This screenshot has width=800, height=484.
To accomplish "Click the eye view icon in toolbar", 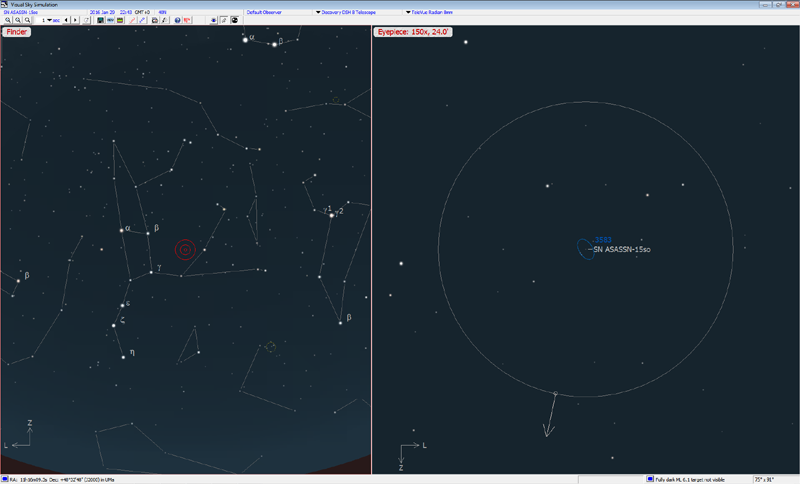I will 213,20.
